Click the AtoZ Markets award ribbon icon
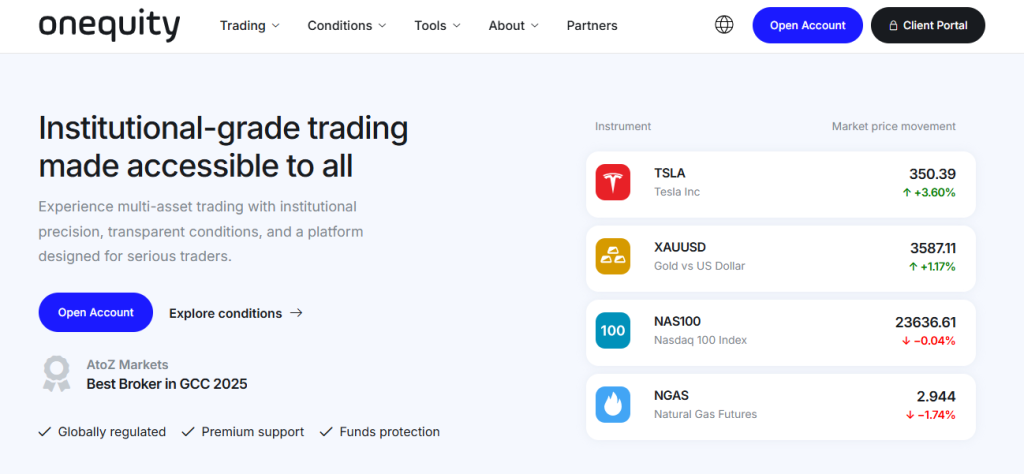The image size is (1024, 474). pos(56,374)
